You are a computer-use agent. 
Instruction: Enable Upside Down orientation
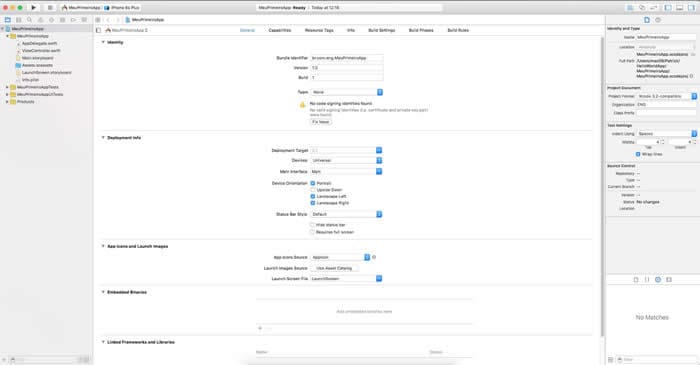tap(312, 190)
